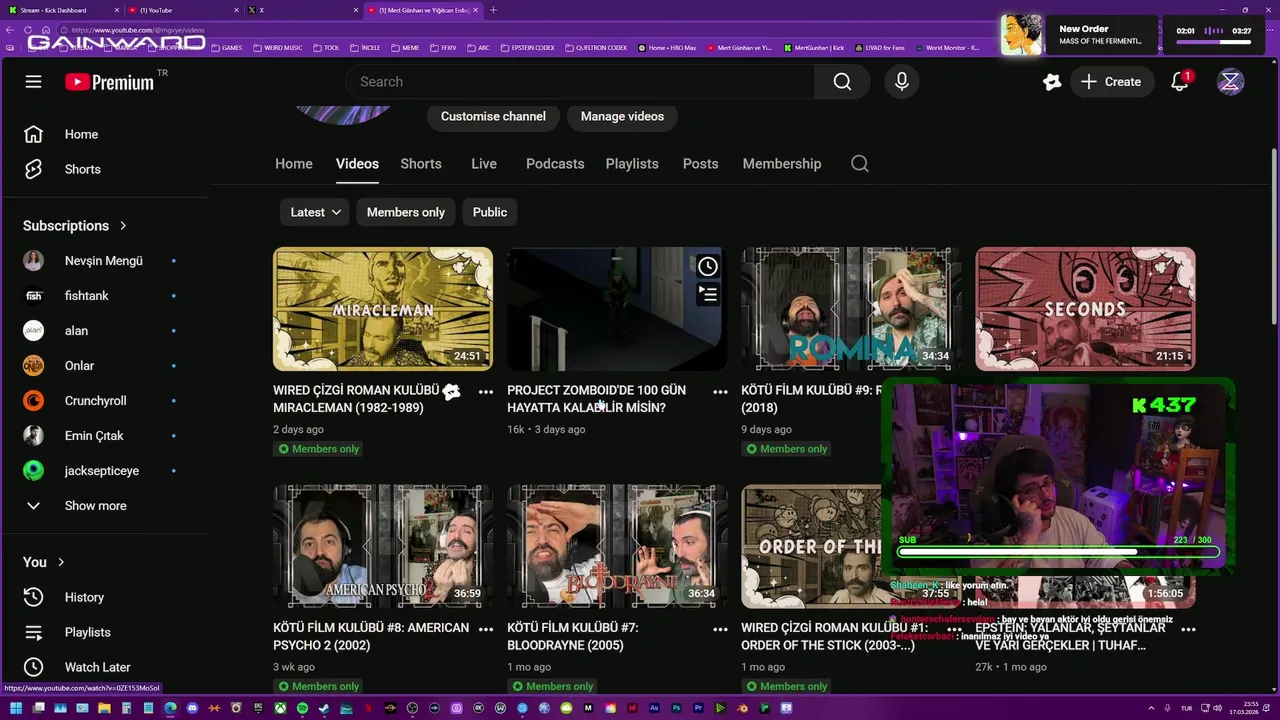Open fishtank subscription channel
Screen dimensions: 1280x720
coord(105,296)
